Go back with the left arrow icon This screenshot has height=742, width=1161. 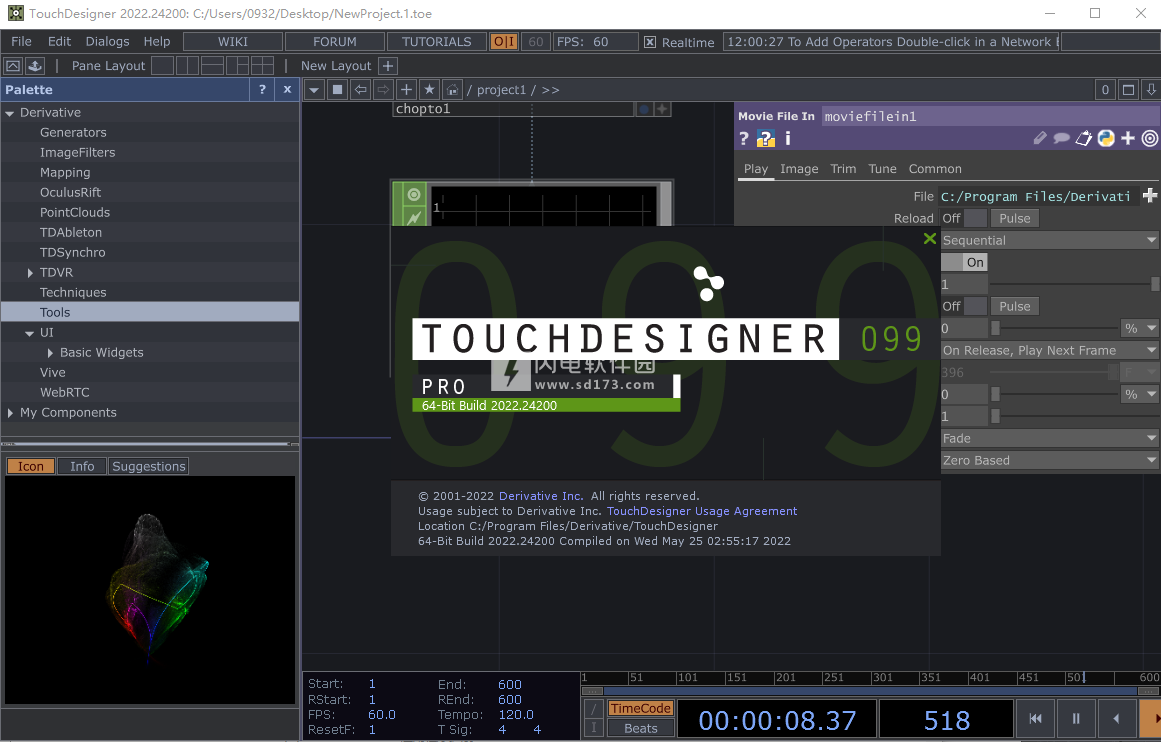coord(360,90)
